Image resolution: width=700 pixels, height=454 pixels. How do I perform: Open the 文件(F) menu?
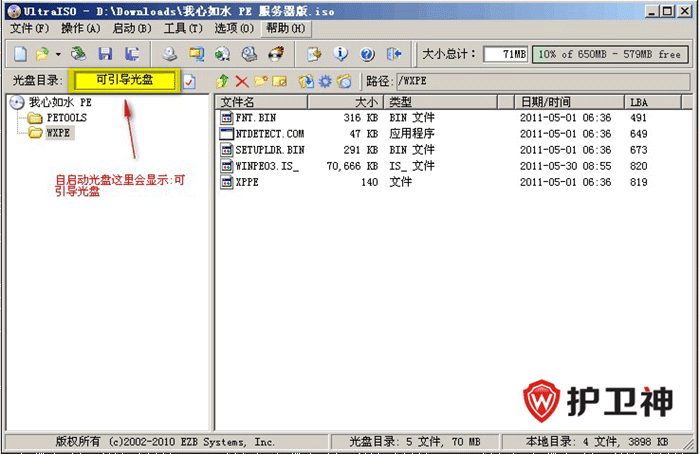(x=29, y=29)
